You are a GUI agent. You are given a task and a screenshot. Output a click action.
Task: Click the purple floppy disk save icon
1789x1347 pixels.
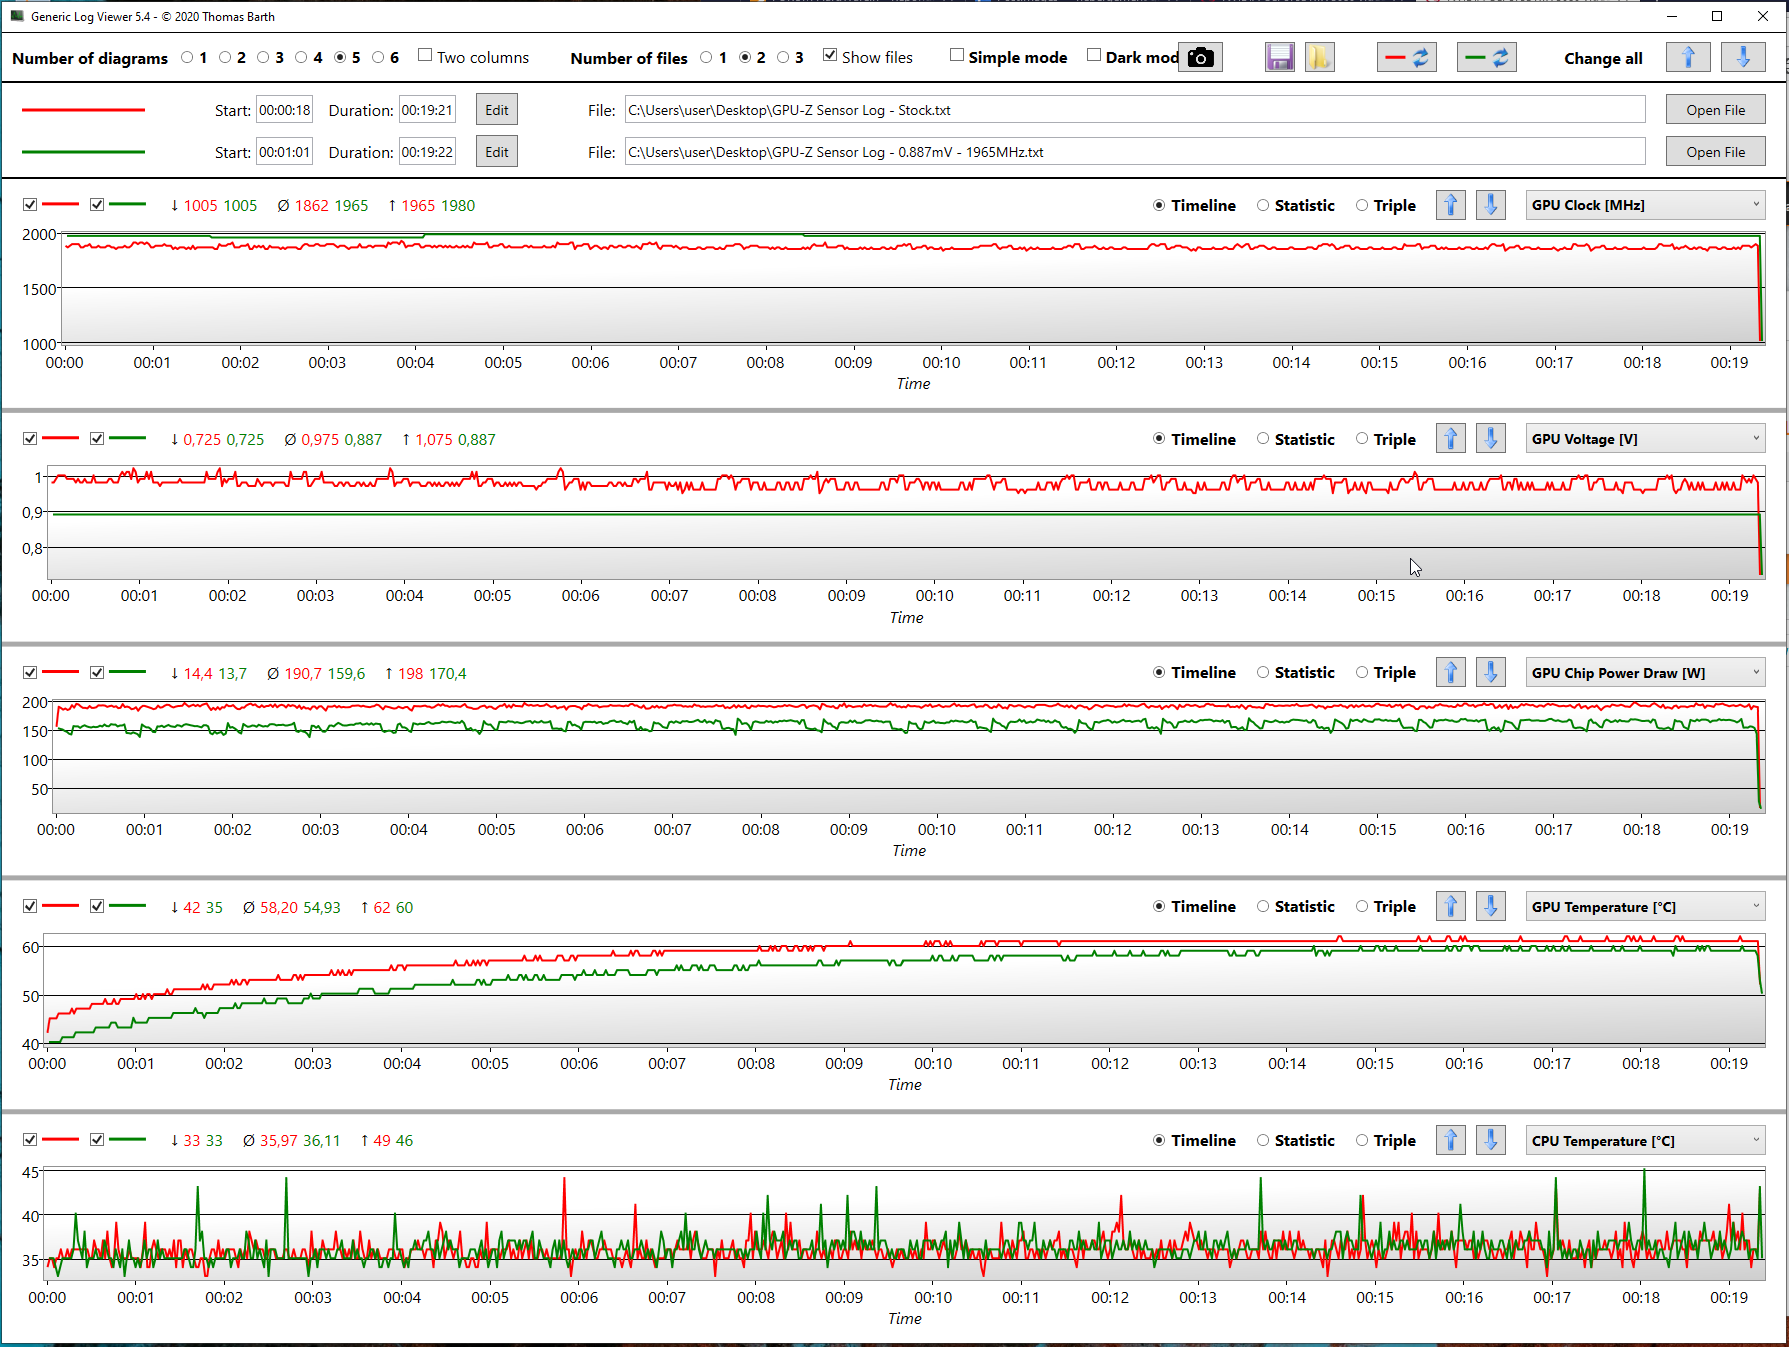point(1280,58)
